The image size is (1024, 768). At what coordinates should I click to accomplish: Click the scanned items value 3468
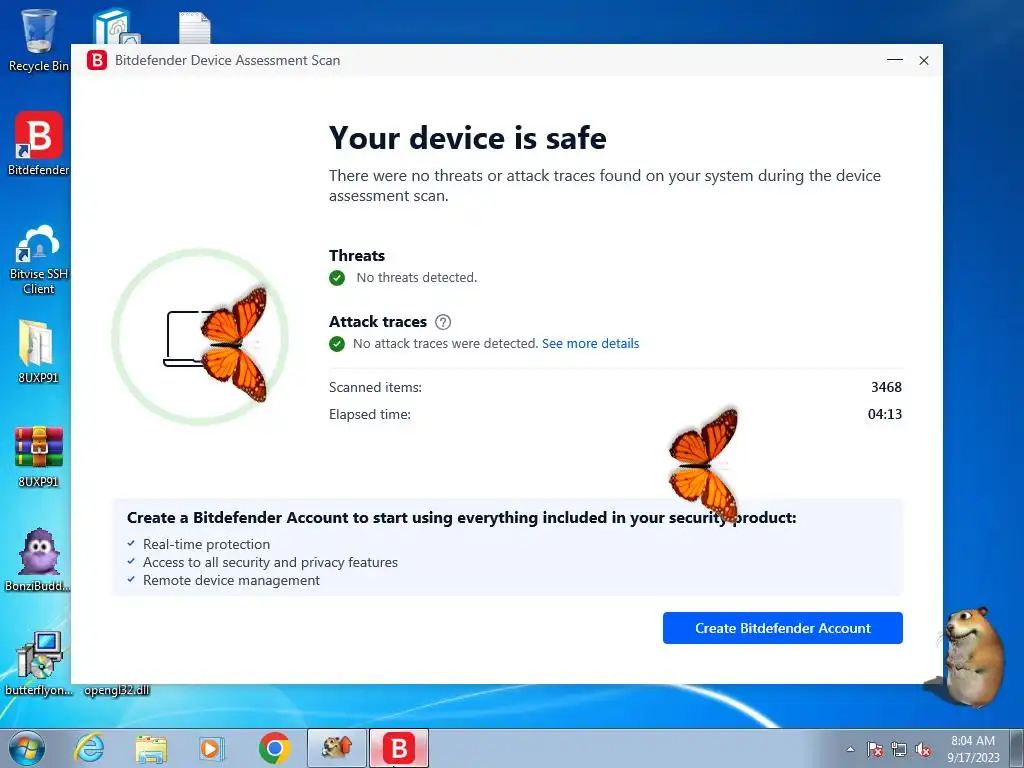886,387
